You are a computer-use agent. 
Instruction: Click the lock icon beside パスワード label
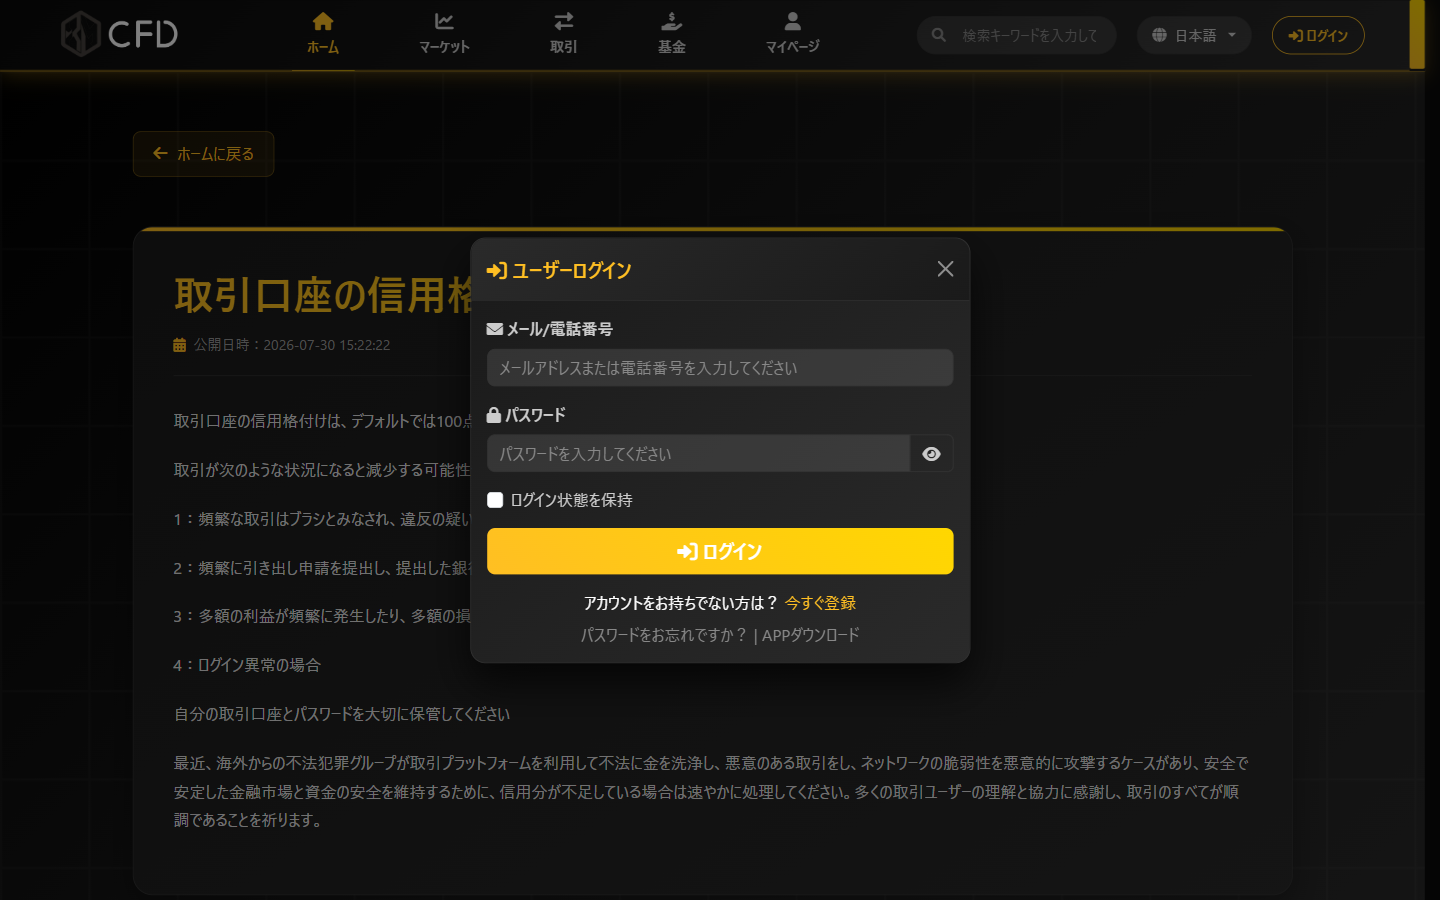pos(493,415)
